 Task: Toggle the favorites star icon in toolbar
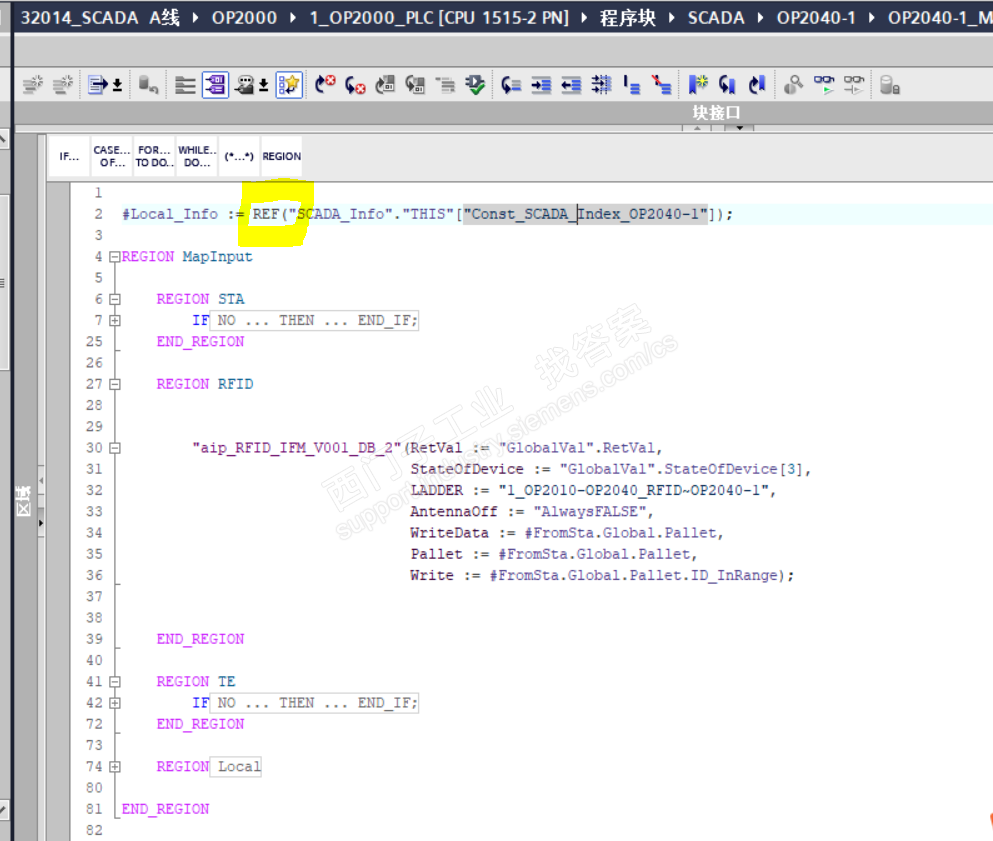(289, 84)
